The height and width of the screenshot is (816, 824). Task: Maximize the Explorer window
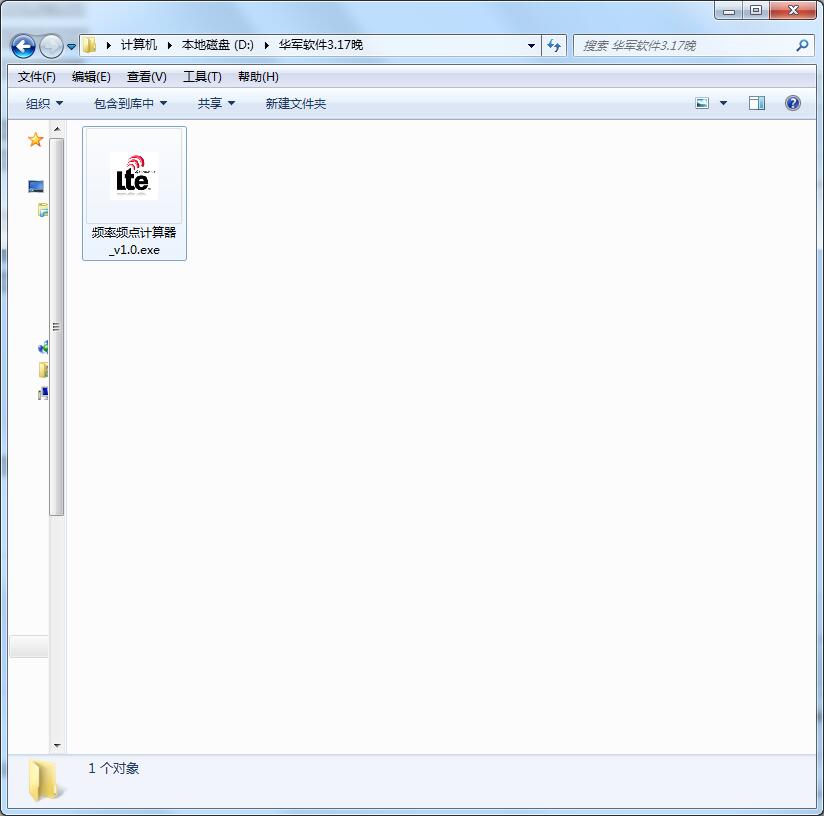[756, 11]
